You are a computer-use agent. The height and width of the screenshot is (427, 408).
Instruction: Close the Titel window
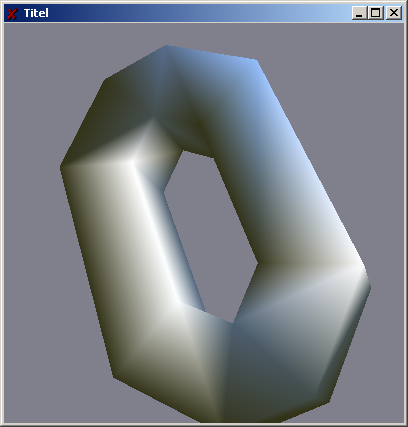(394, 13)
